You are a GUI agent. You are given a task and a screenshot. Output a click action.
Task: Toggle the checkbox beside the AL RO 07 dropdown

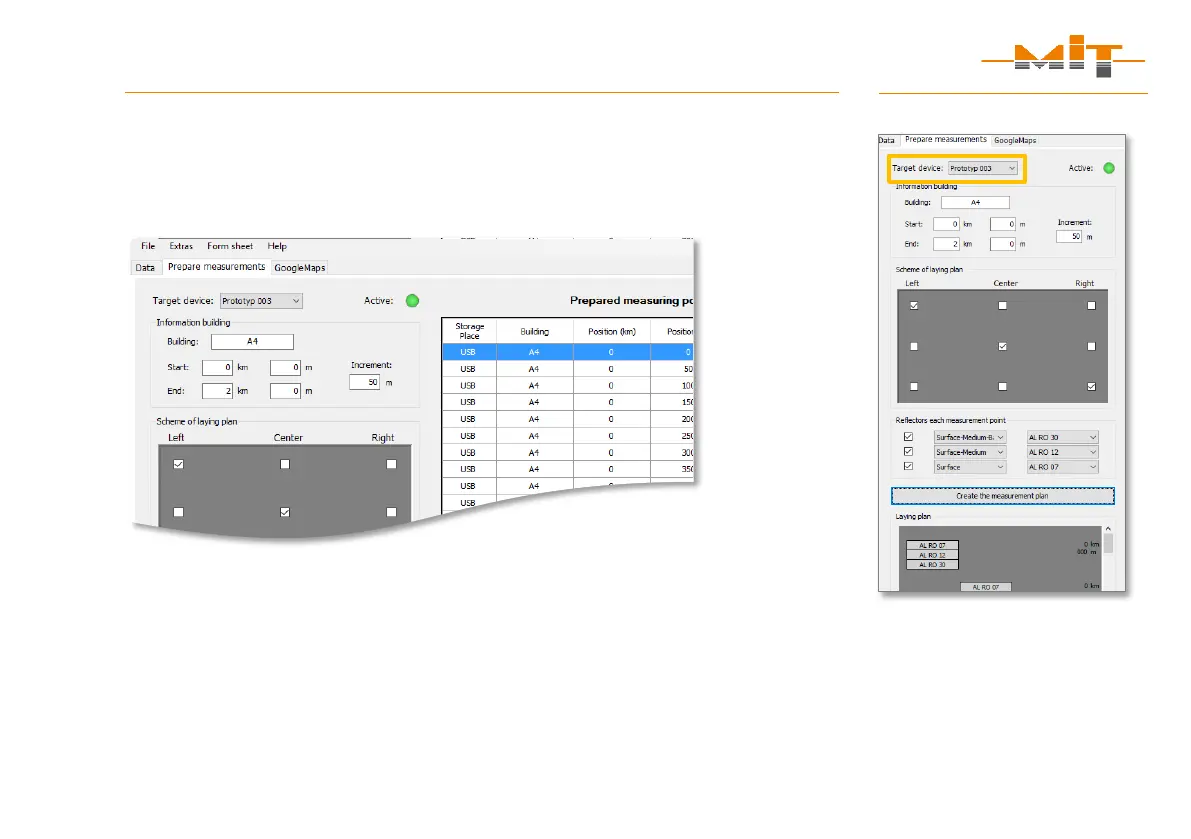908,467
